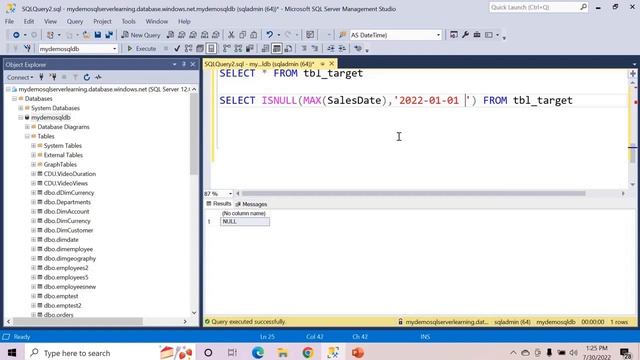Image resolution: width=640 pixels, height=360 pixels.
Task: Click the Comment out selected lines icon
Action: point(304,49)
